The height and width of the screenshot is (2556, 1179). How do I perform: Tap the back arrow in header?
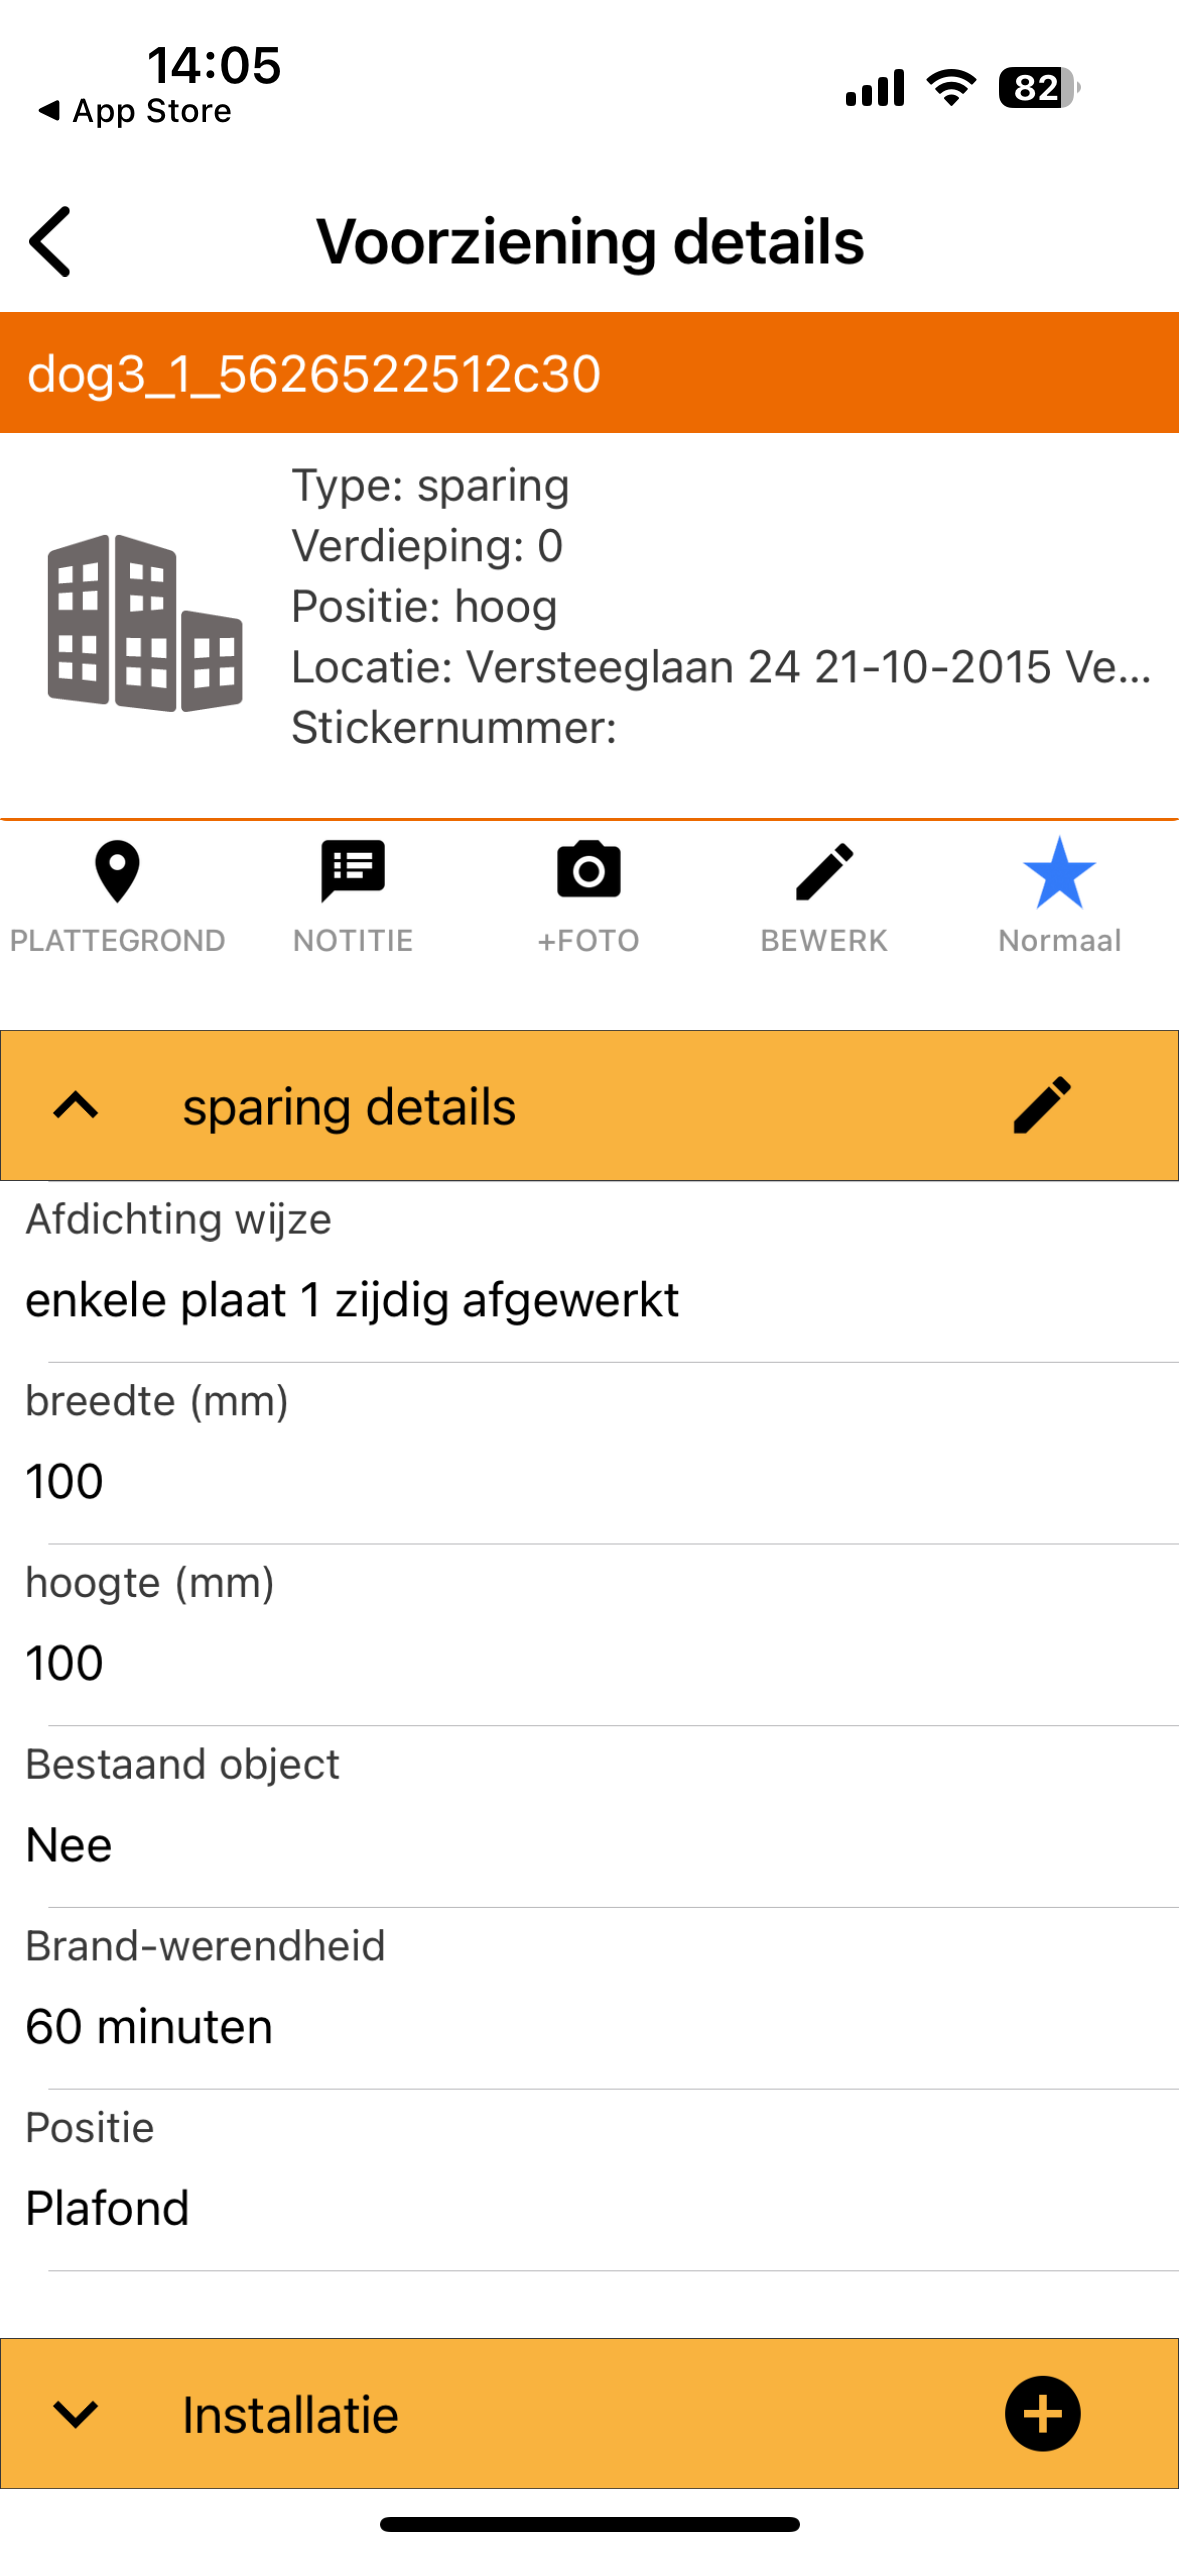coord(50,241)
